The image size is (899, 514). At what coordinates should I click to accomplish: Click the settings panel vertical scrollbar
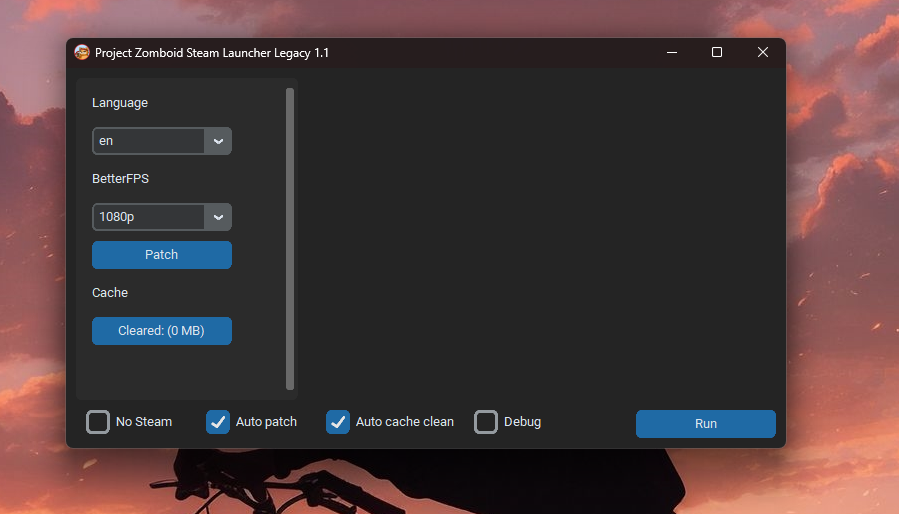coord(290,239)
